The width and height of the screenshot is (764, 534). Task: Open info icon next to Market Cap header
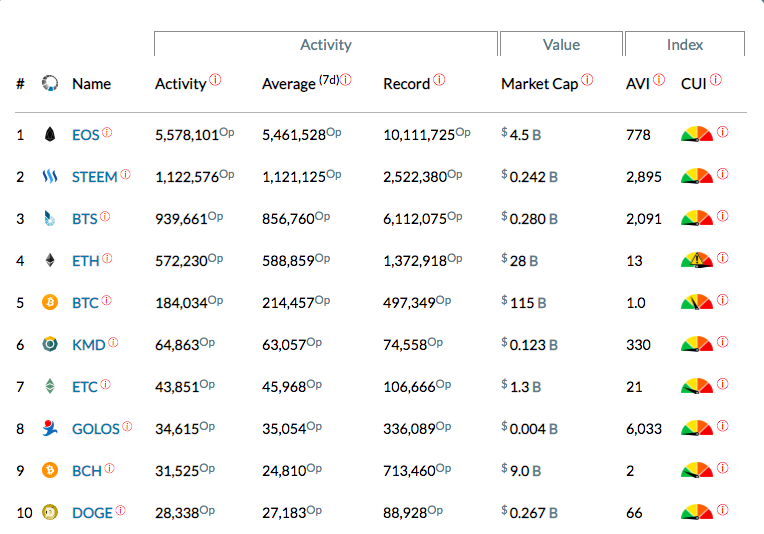(587, 79)
